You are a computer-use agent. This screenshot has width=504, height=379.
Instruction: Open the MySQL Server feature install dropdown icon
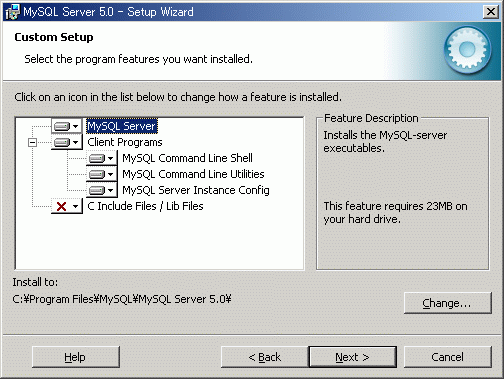point(67,126)
